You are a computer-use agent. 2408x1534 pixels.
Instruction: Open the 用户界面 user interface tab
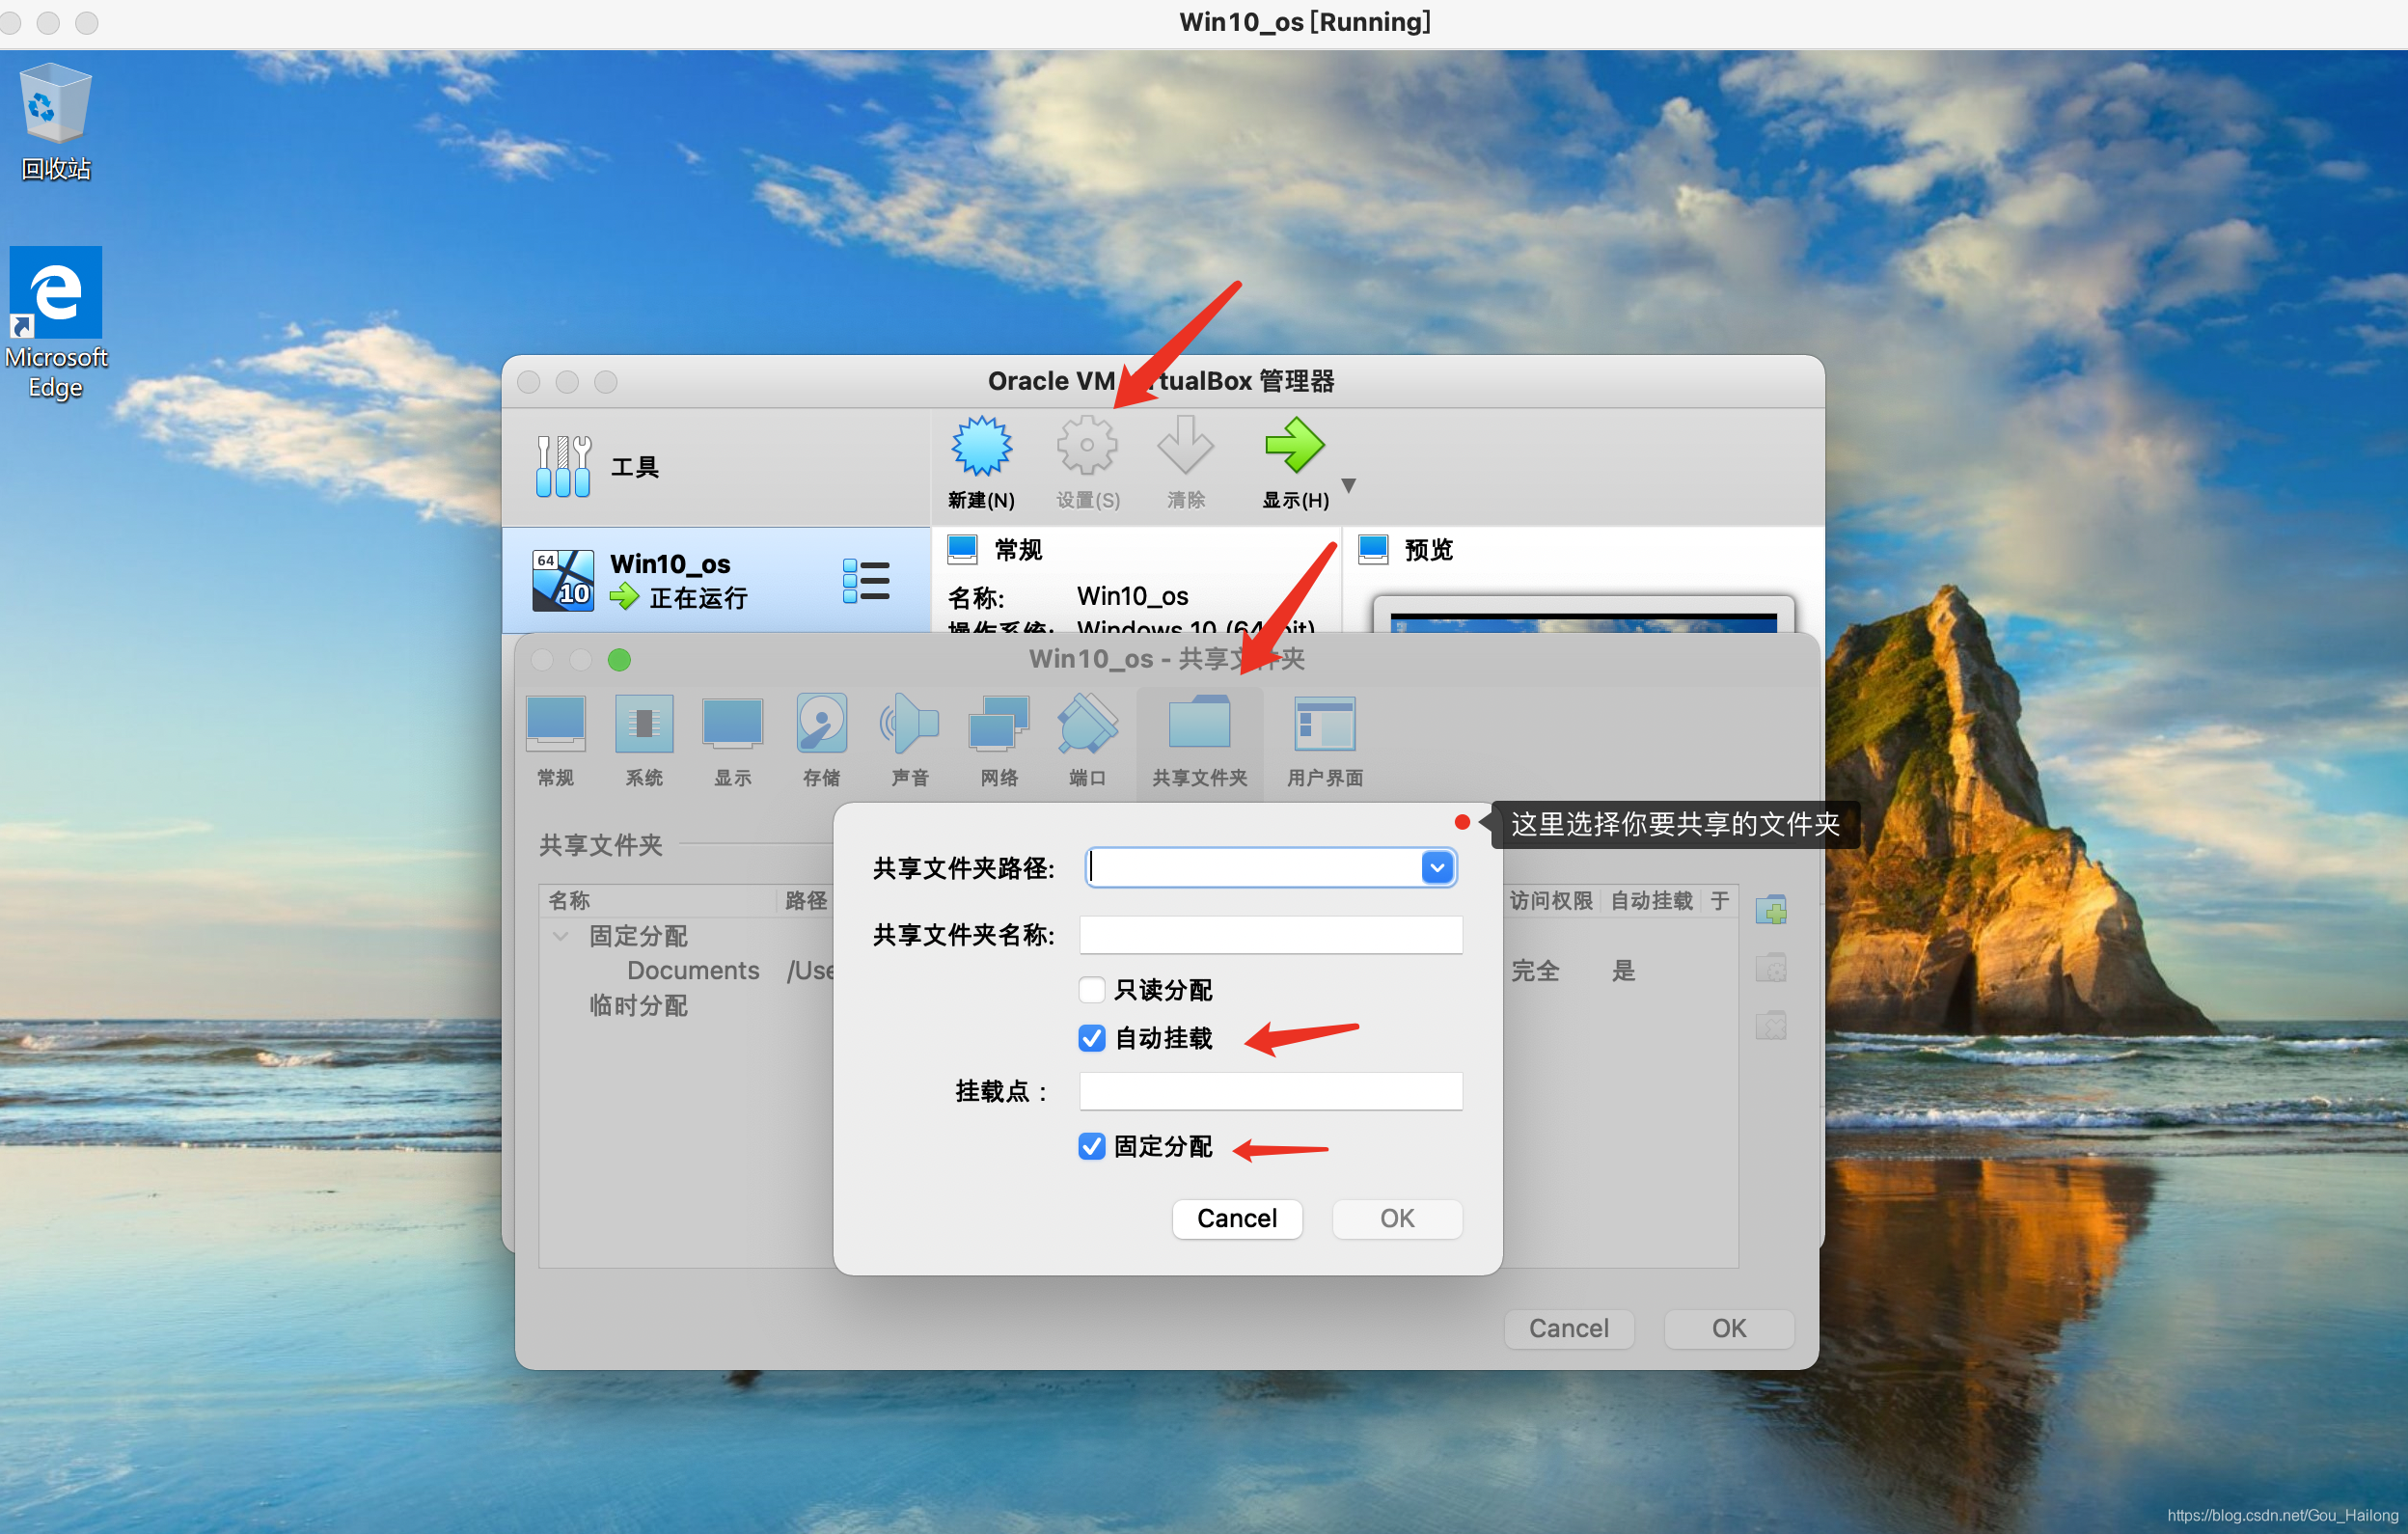1325,741
